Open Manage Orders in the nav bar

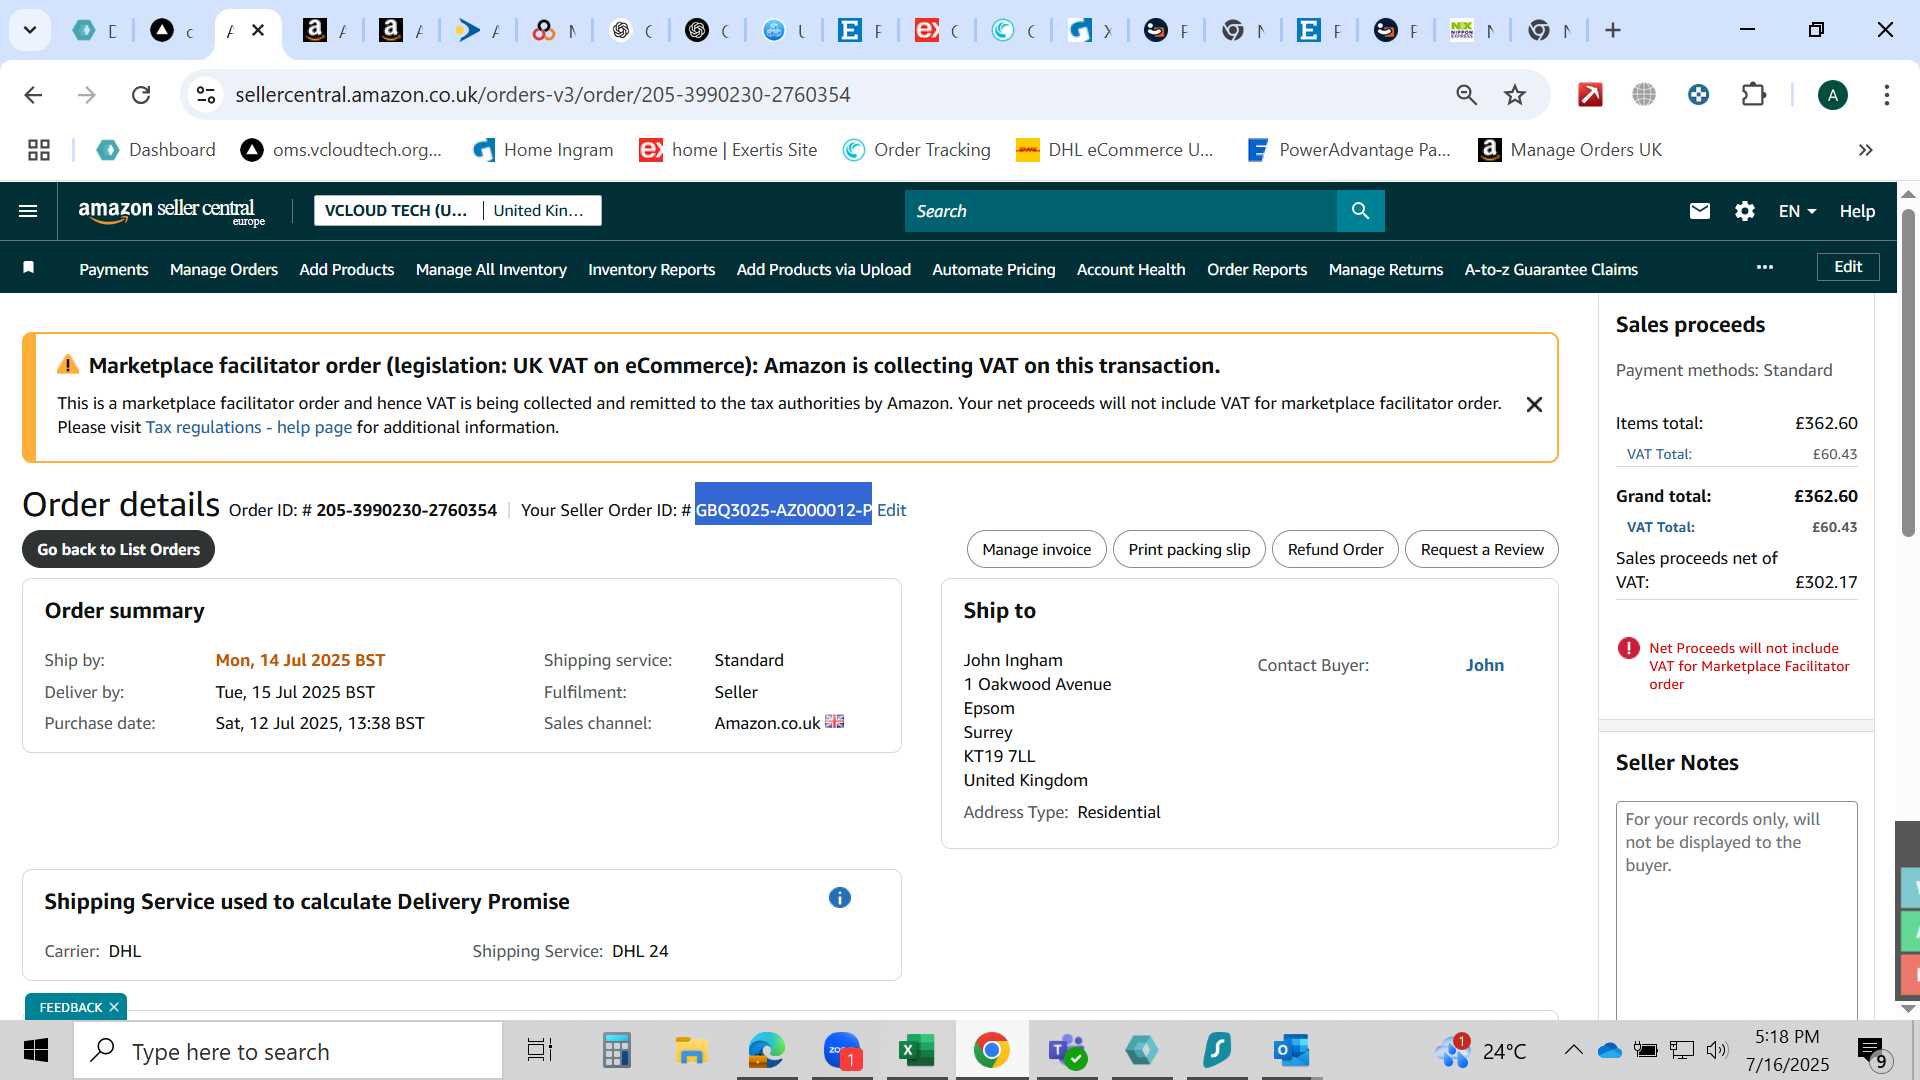(x=224, y=269)
